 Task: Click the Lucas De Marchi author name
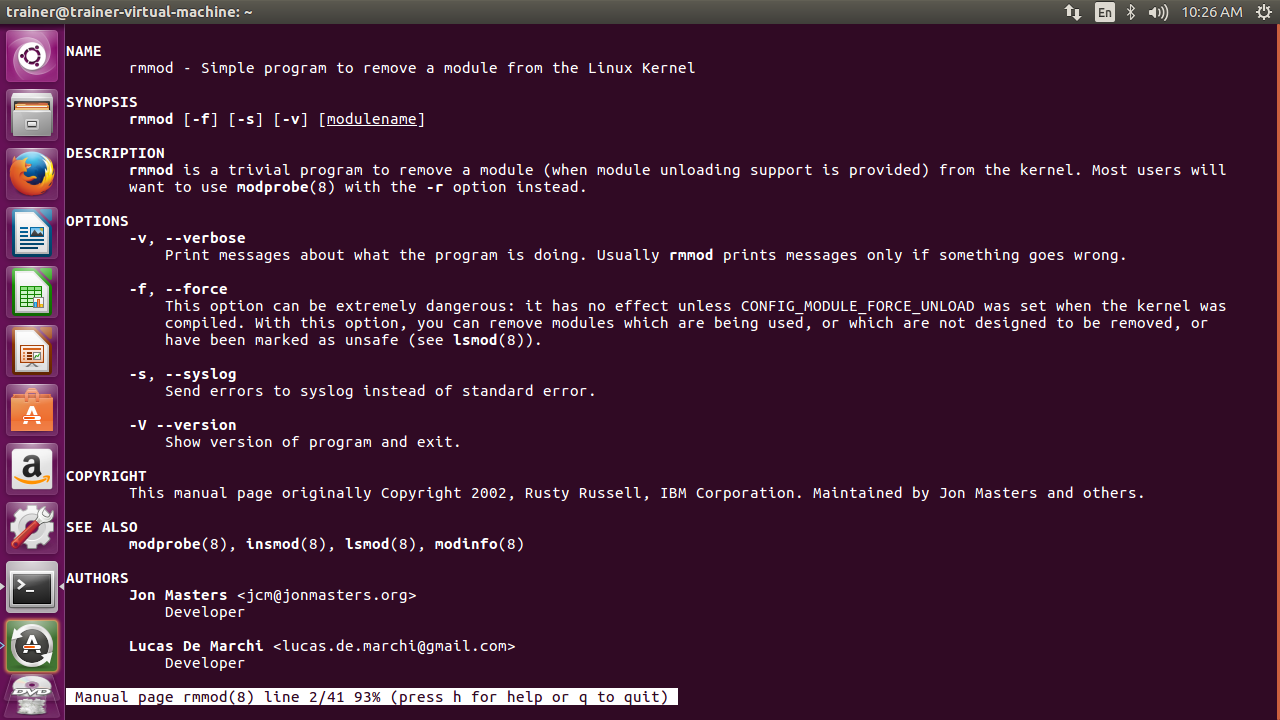click(196, 646)
